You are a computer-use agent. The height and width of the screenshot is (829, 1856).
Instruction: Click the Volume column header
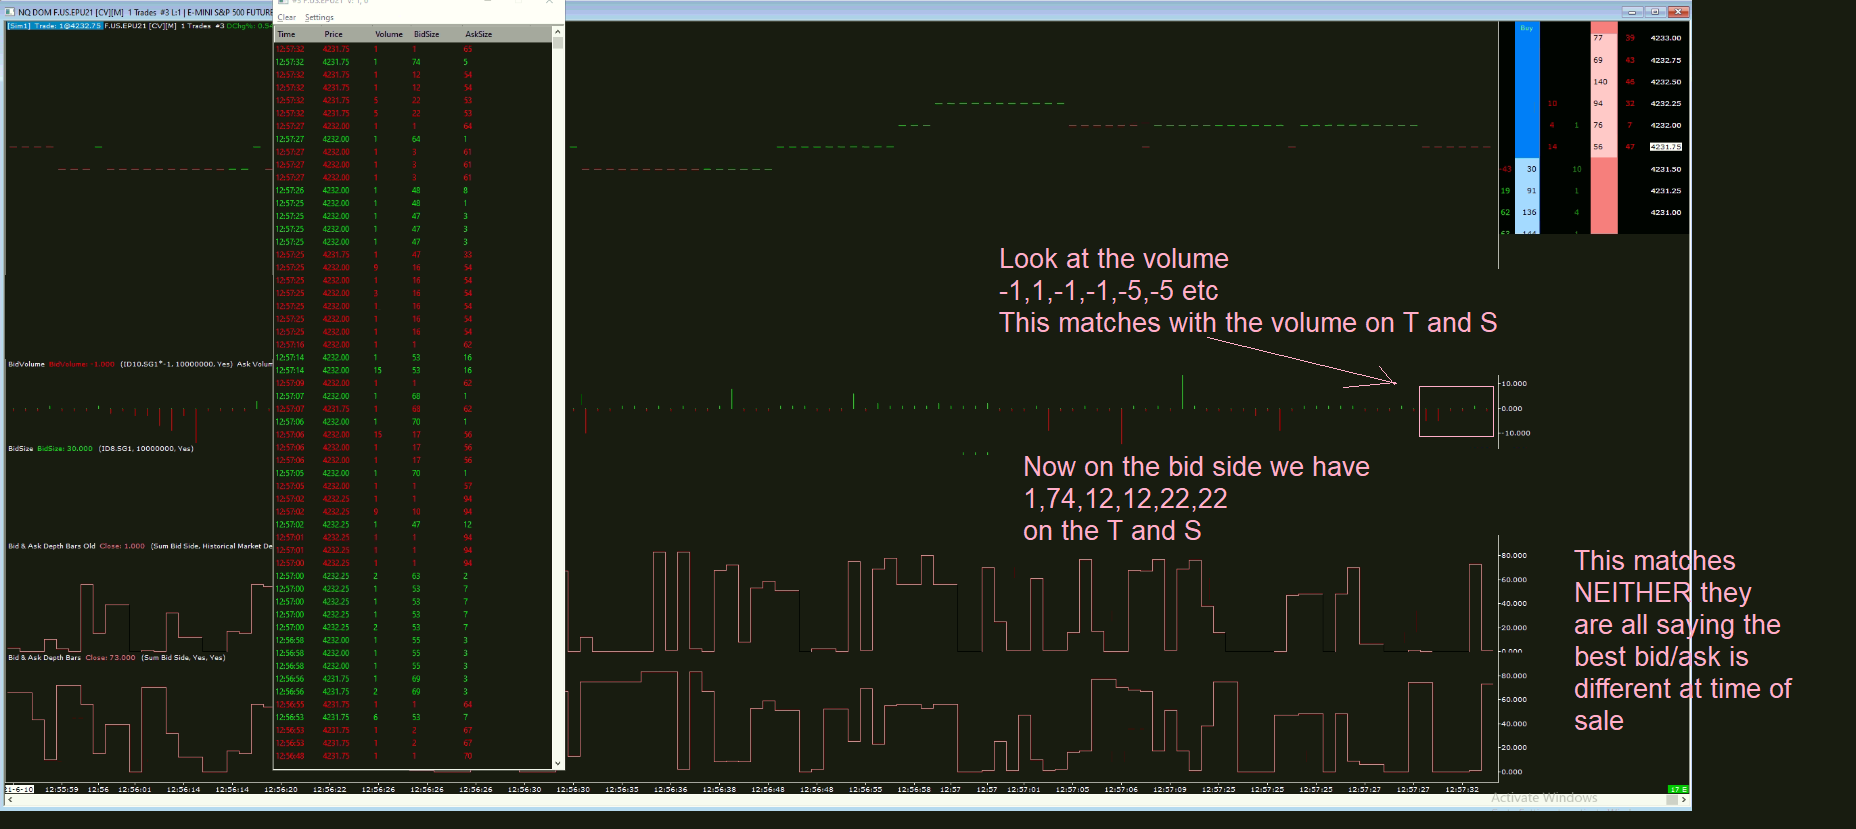[x=389, y=34]
